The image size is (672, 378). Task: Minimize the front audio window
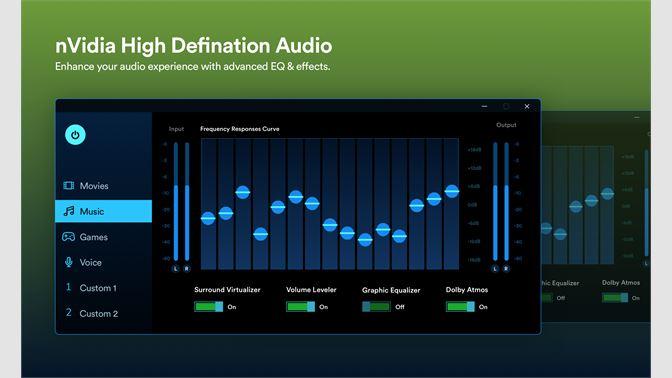pos(484,106)
